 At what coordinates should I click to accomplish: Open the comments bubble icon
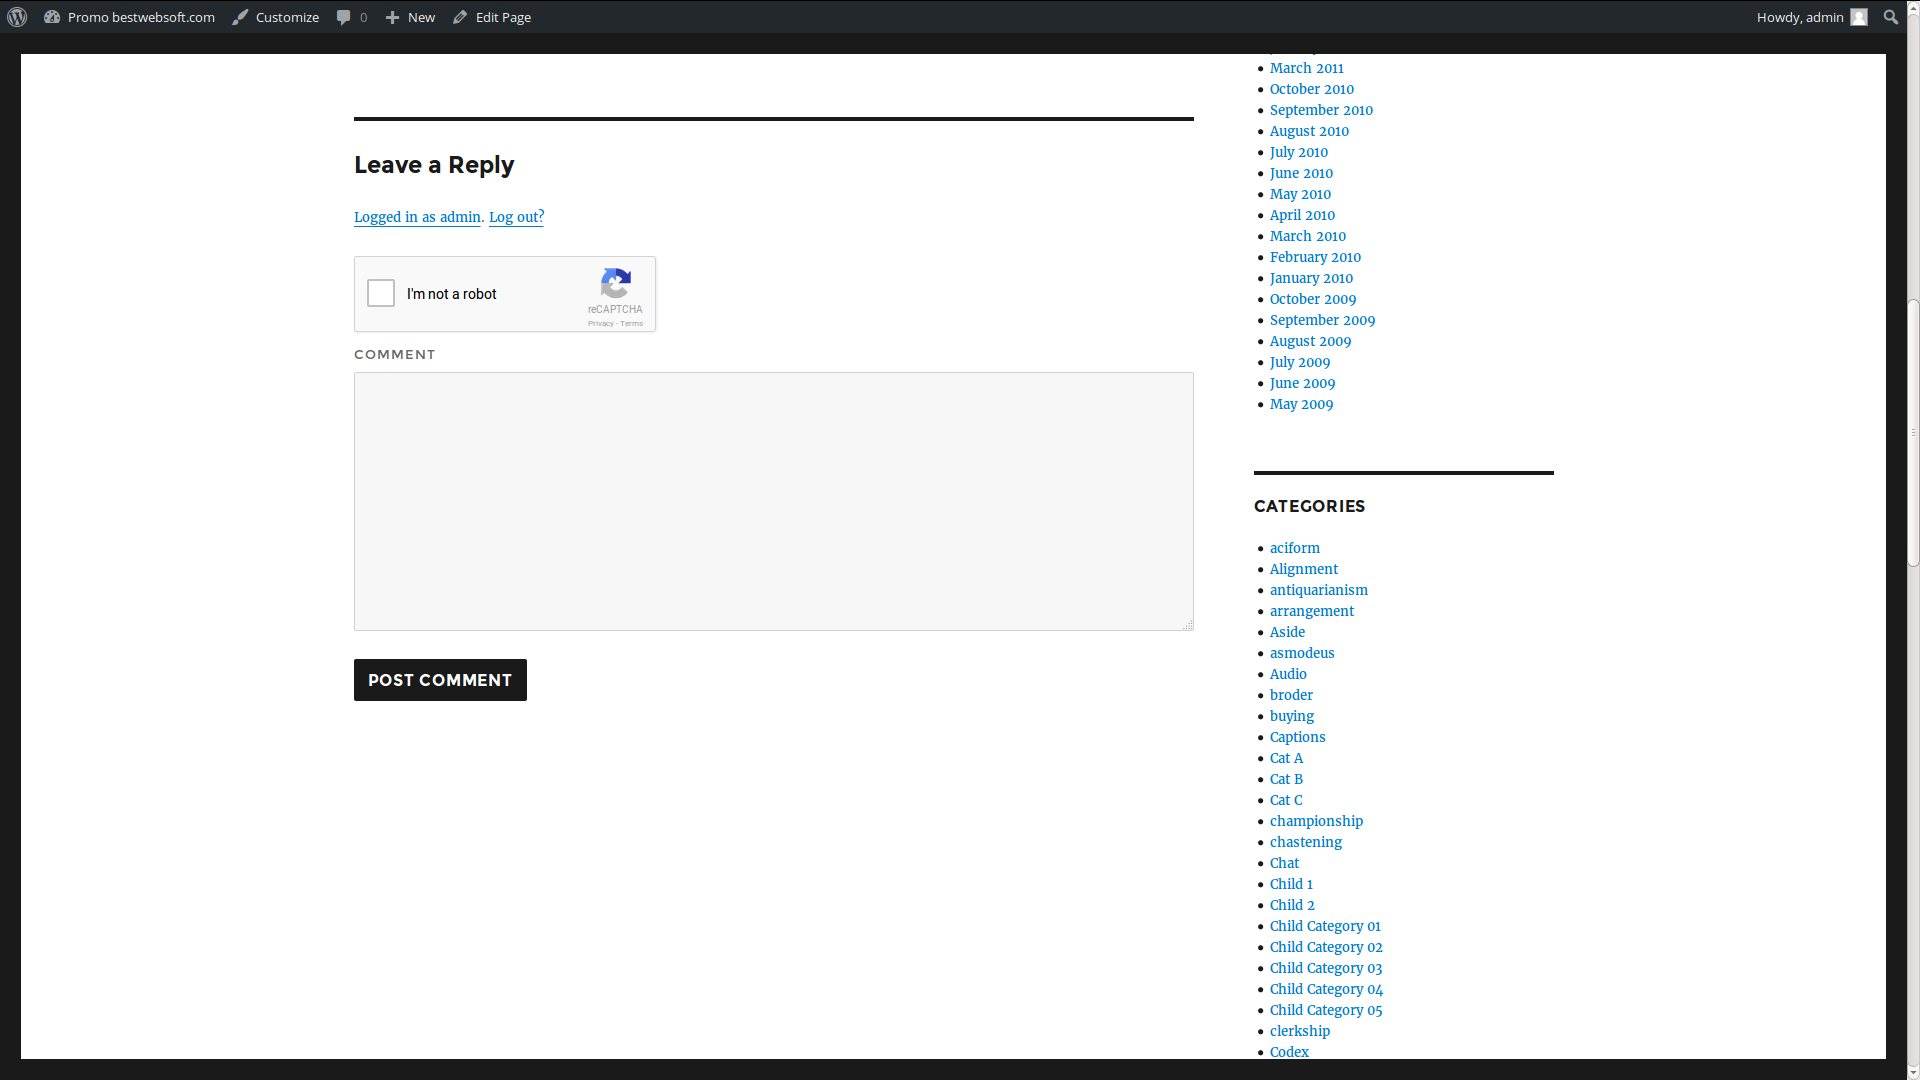(x=344, y=17)
